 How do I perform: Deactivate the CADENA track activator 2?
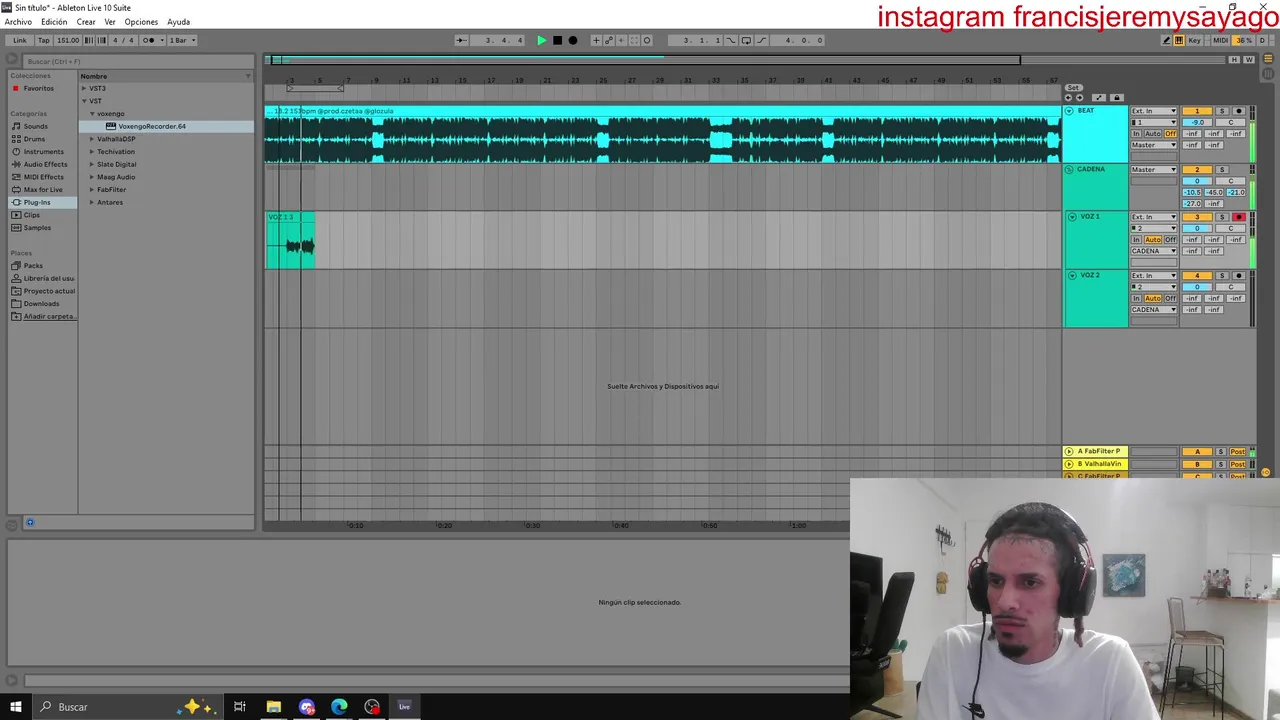point(1197,170)
